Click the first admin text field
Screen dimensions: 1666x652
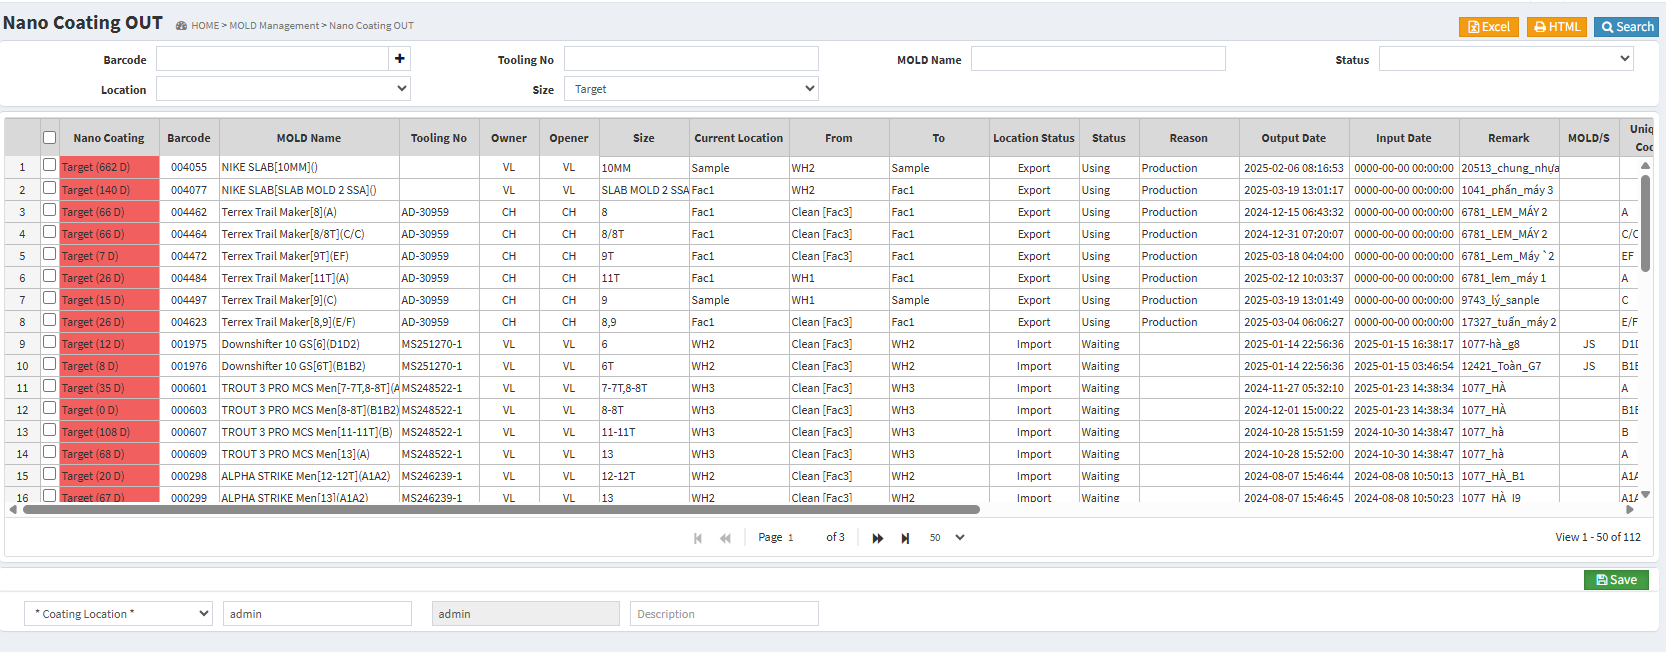(317, 614)
